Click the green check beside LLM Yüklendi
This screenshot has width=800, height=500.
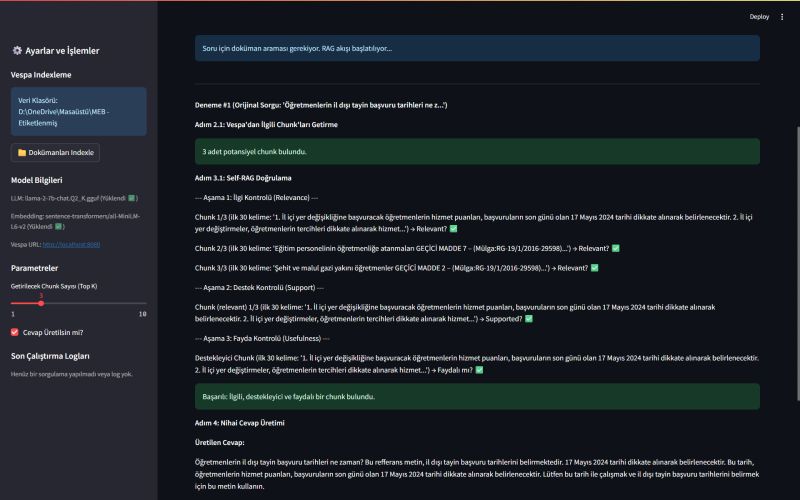[x=131, y=198]
